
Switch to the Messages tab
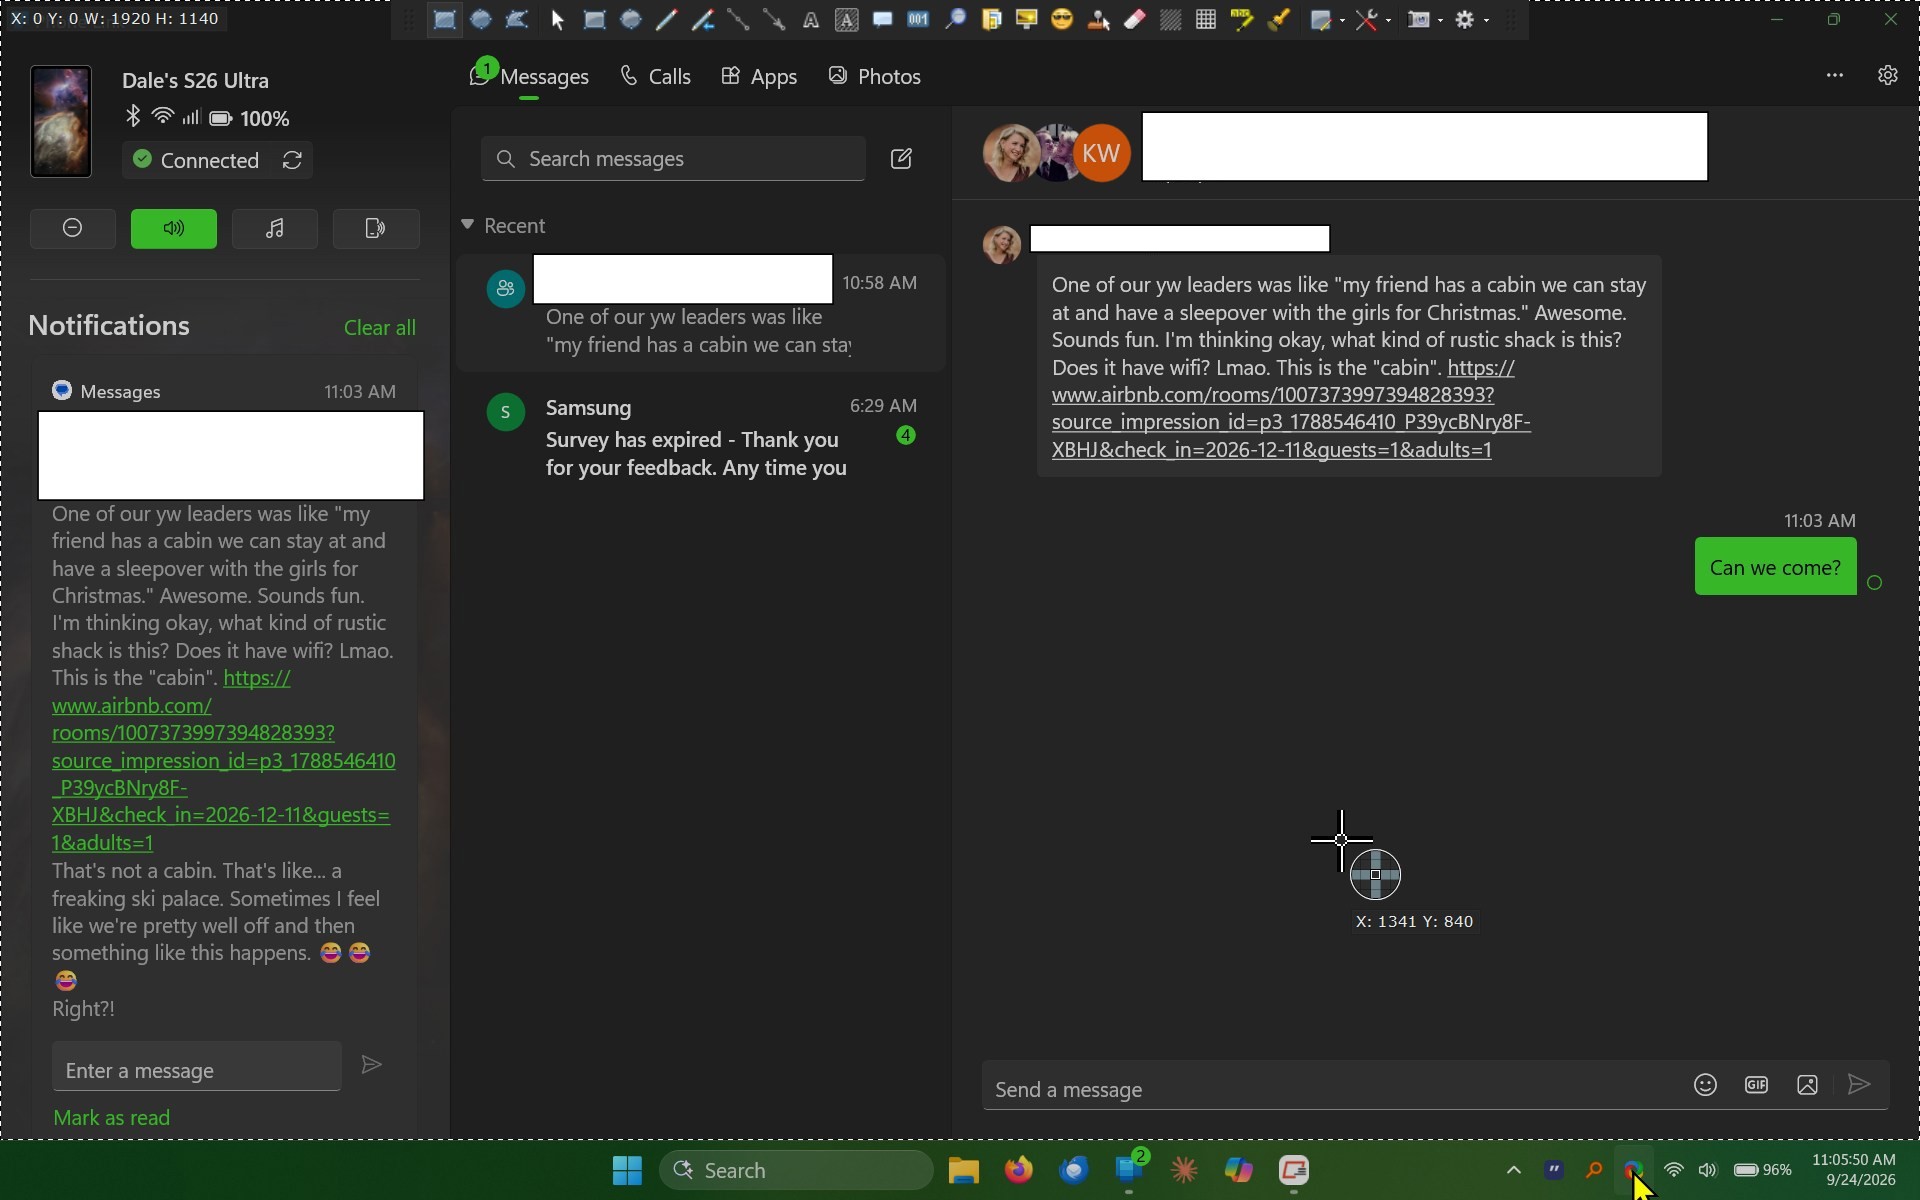529,77
